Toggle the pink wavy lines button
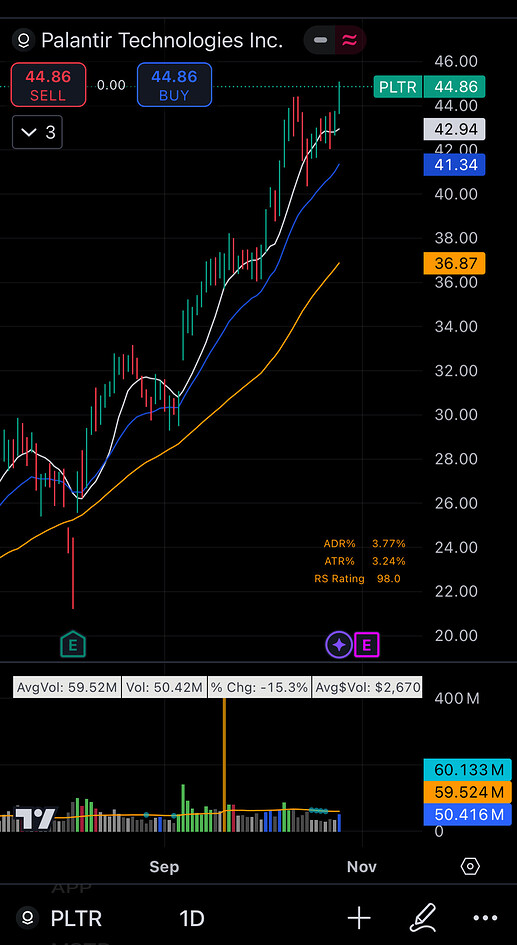 pyautogui.click(x=349, y=40)
